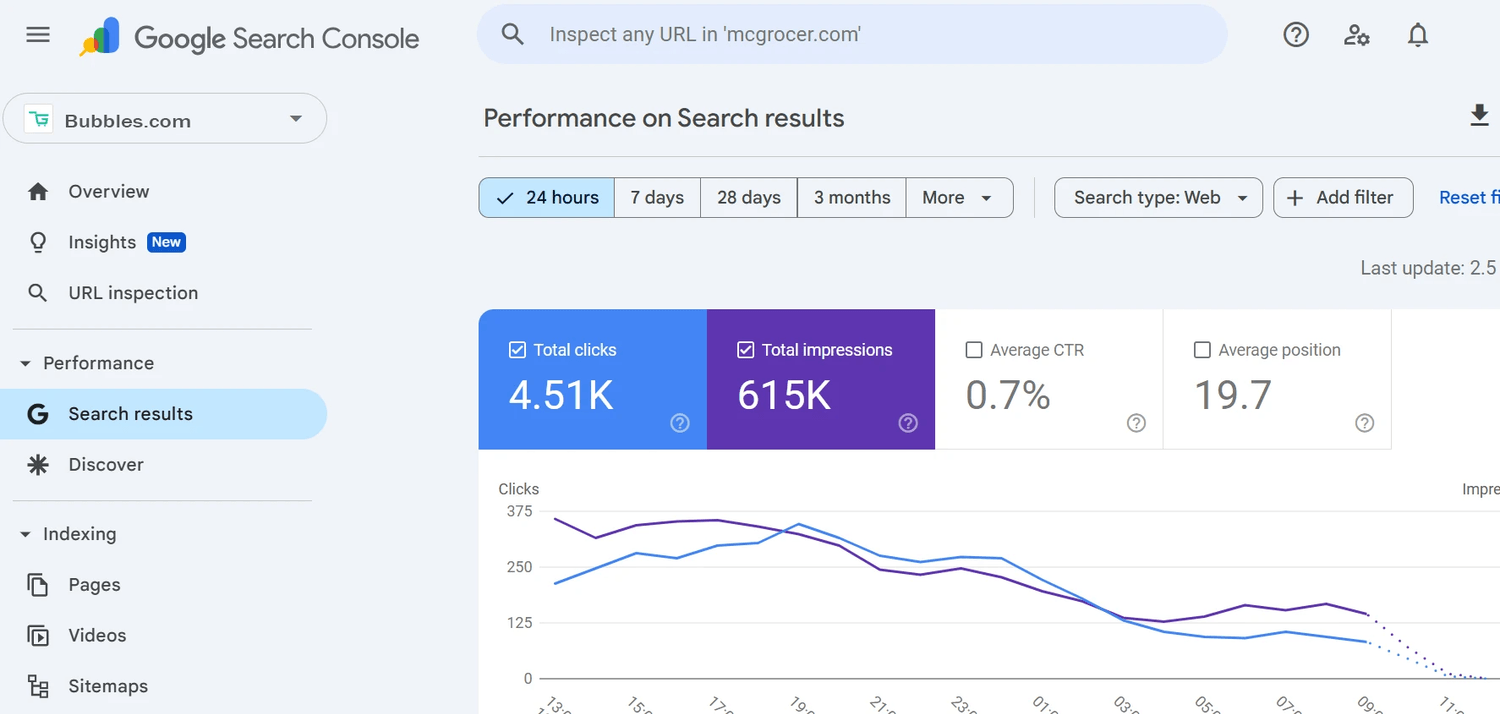The image size is (1500, 714).
Task: Download the performance report via export icon
Action: coord(1480,115)
